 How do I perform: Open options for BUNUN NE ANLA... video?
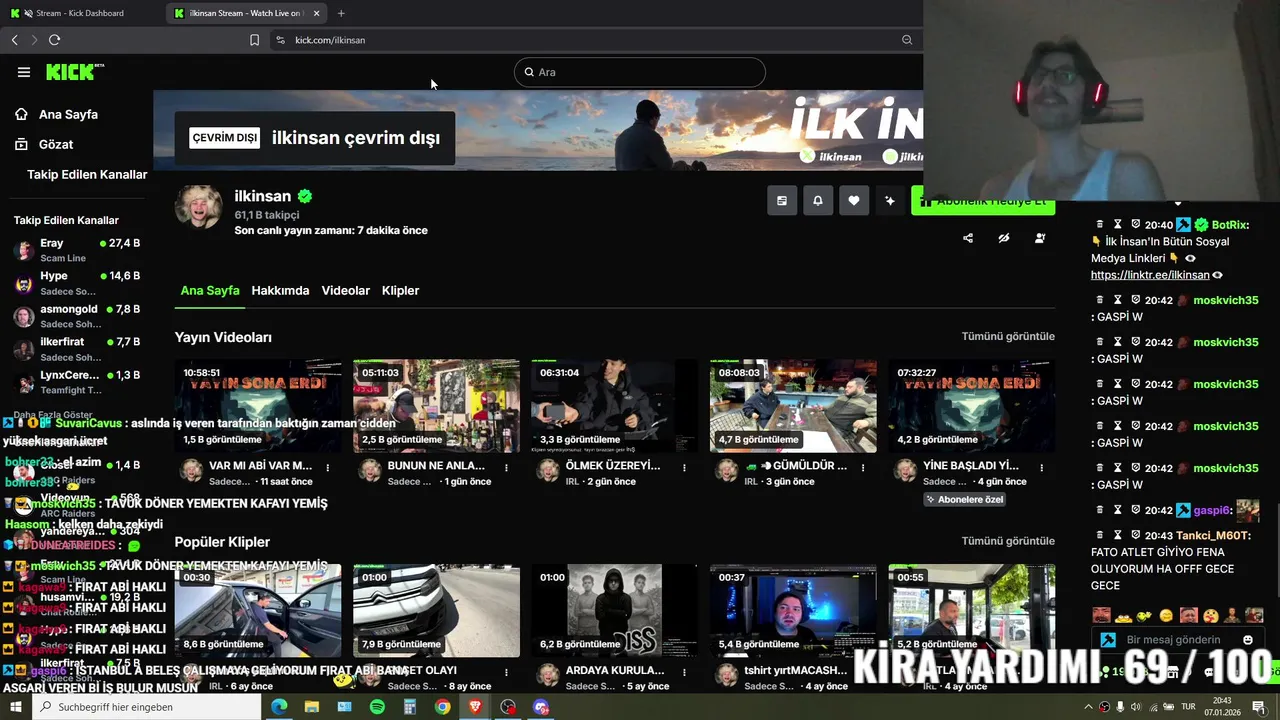pos(506,467)
